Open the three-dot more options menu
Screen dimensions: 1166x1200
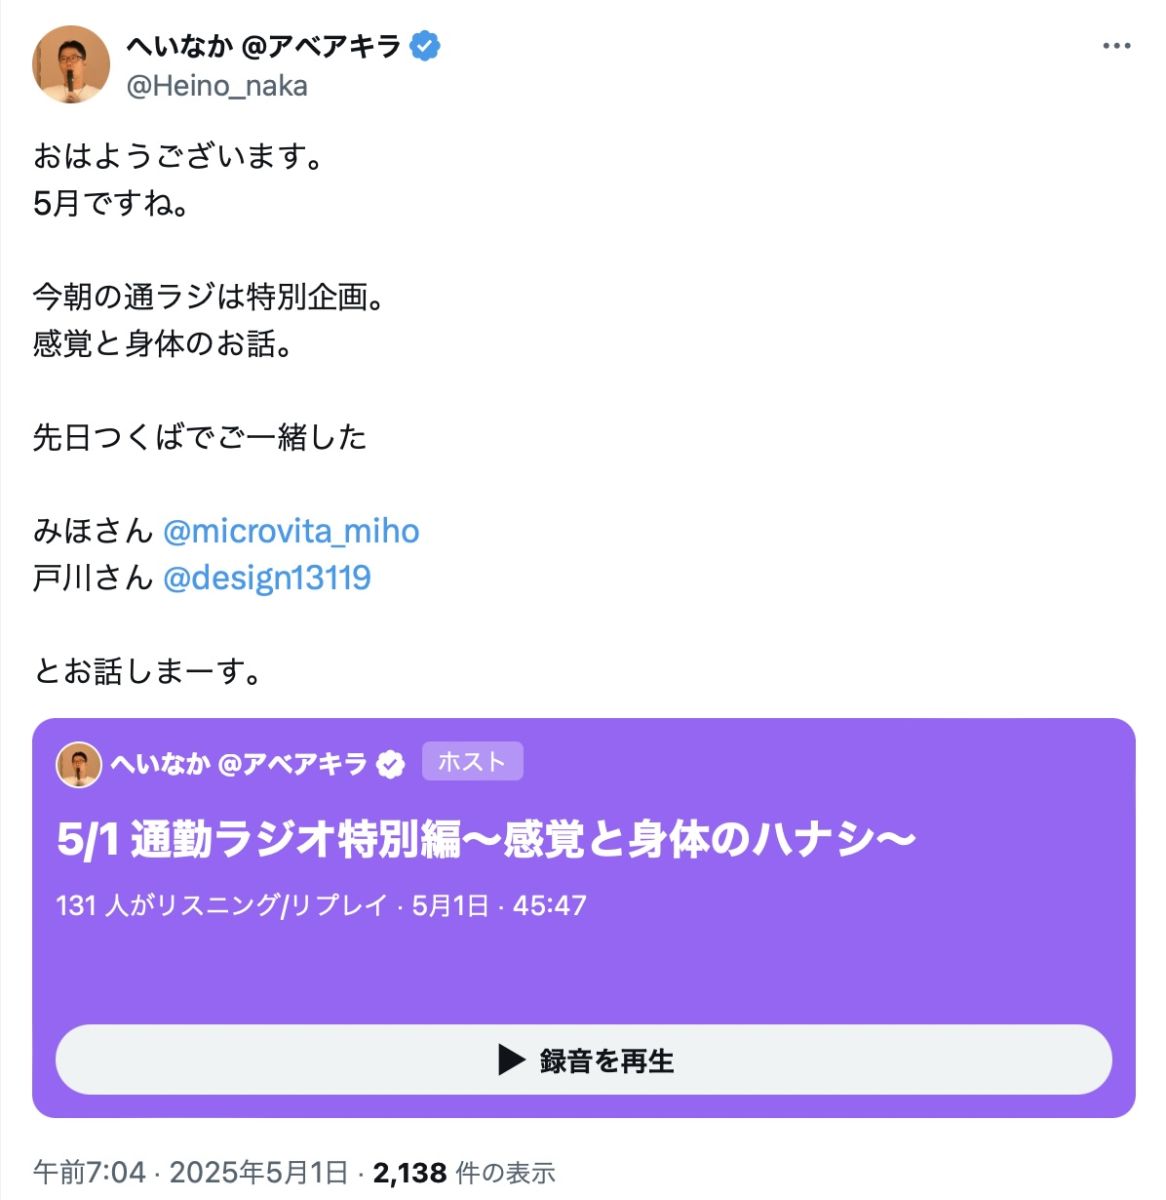[x=1116, y=47]
